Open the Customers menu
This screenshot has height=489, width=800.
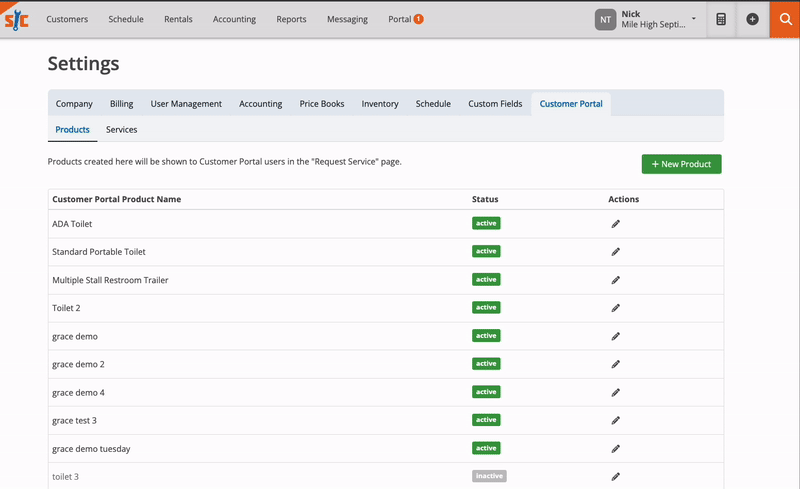point(67,19)
